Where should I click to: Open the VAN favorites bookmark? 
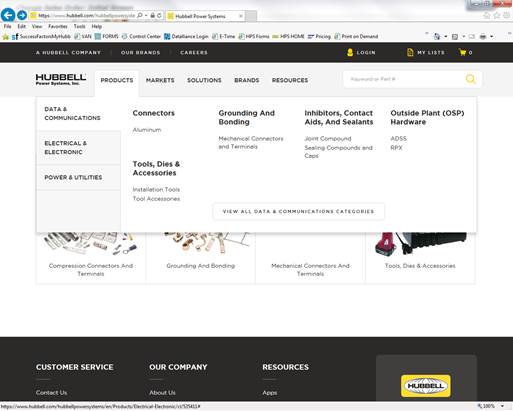click(83, 37)
